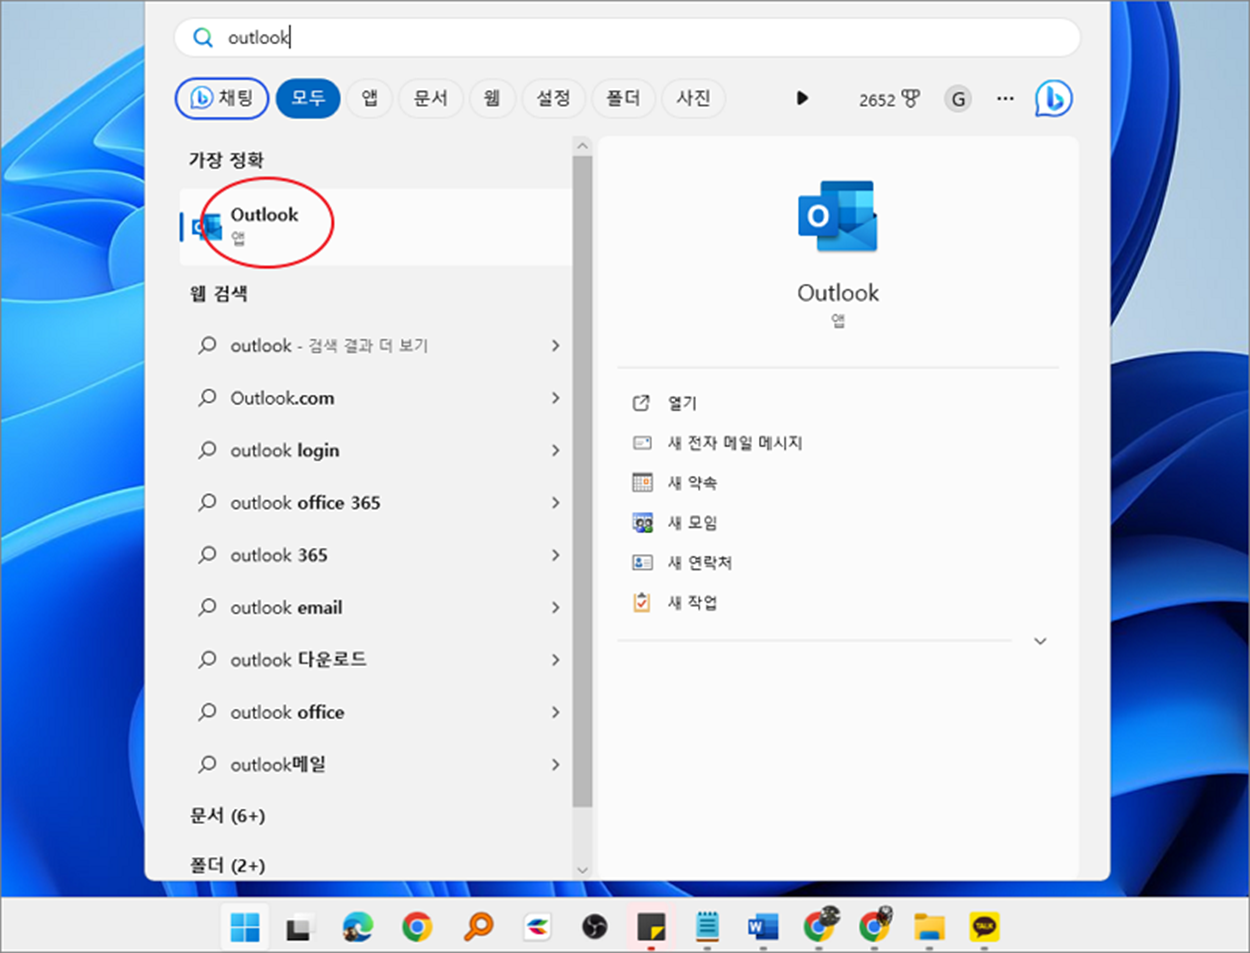Click web suggestion 'Outlook.com'
The width and height of the screenshot is (1250, 953).
click(282, 398)
